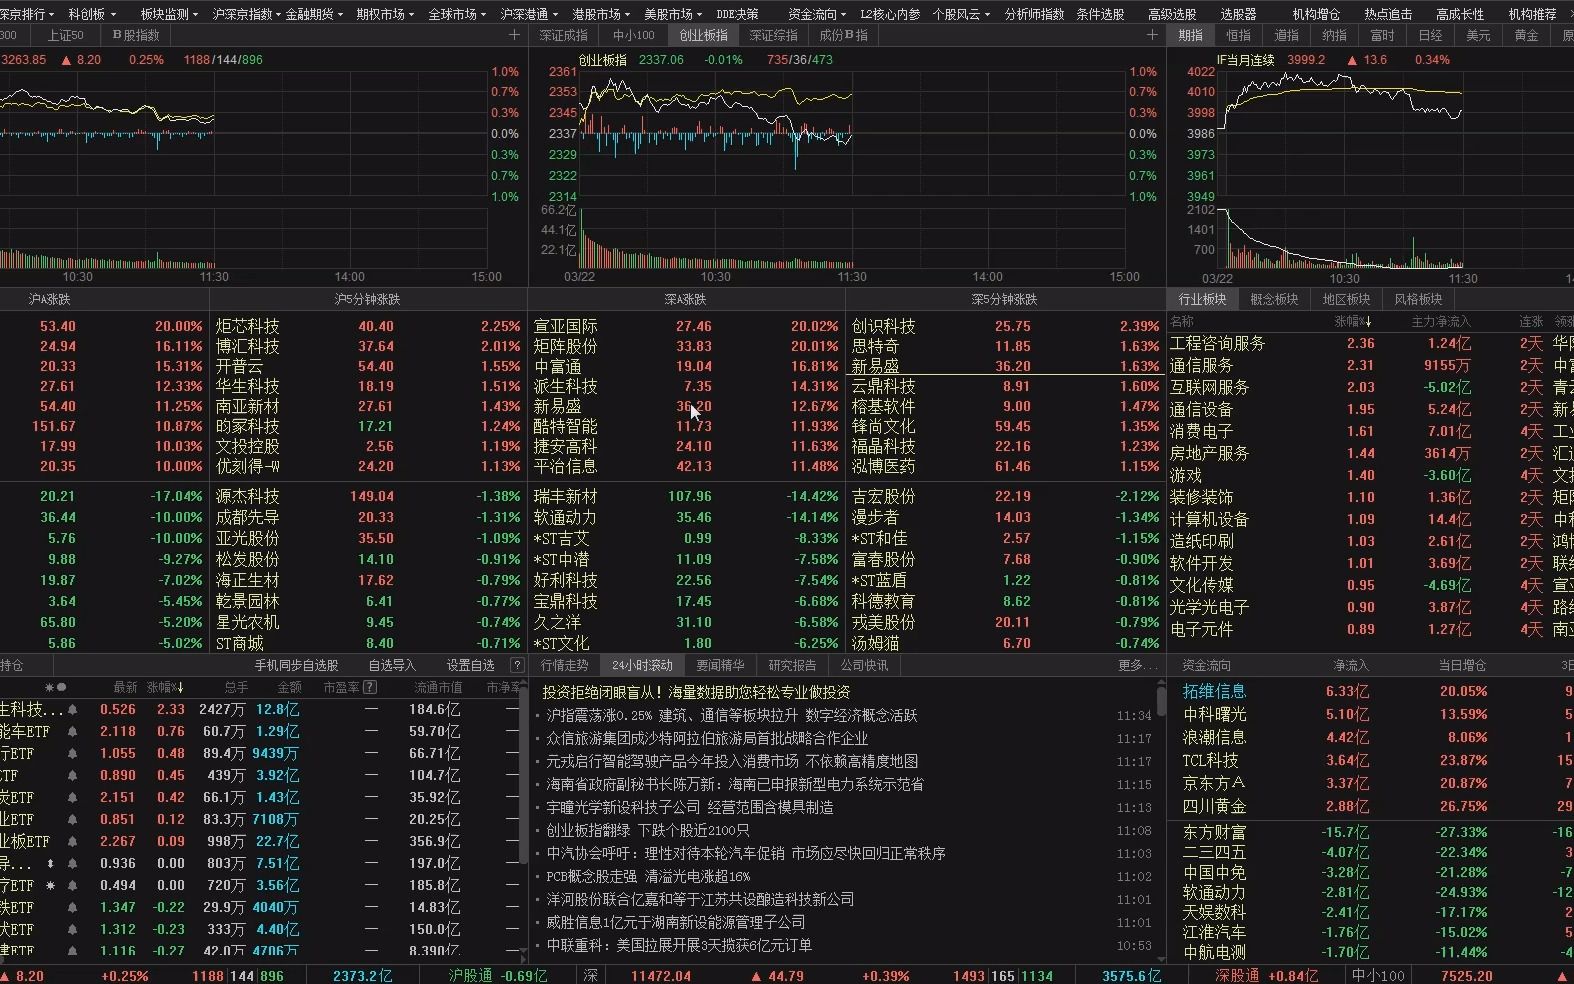Click the 自选导入 button
Screen dimensions: 1574x984
[391, 665]
